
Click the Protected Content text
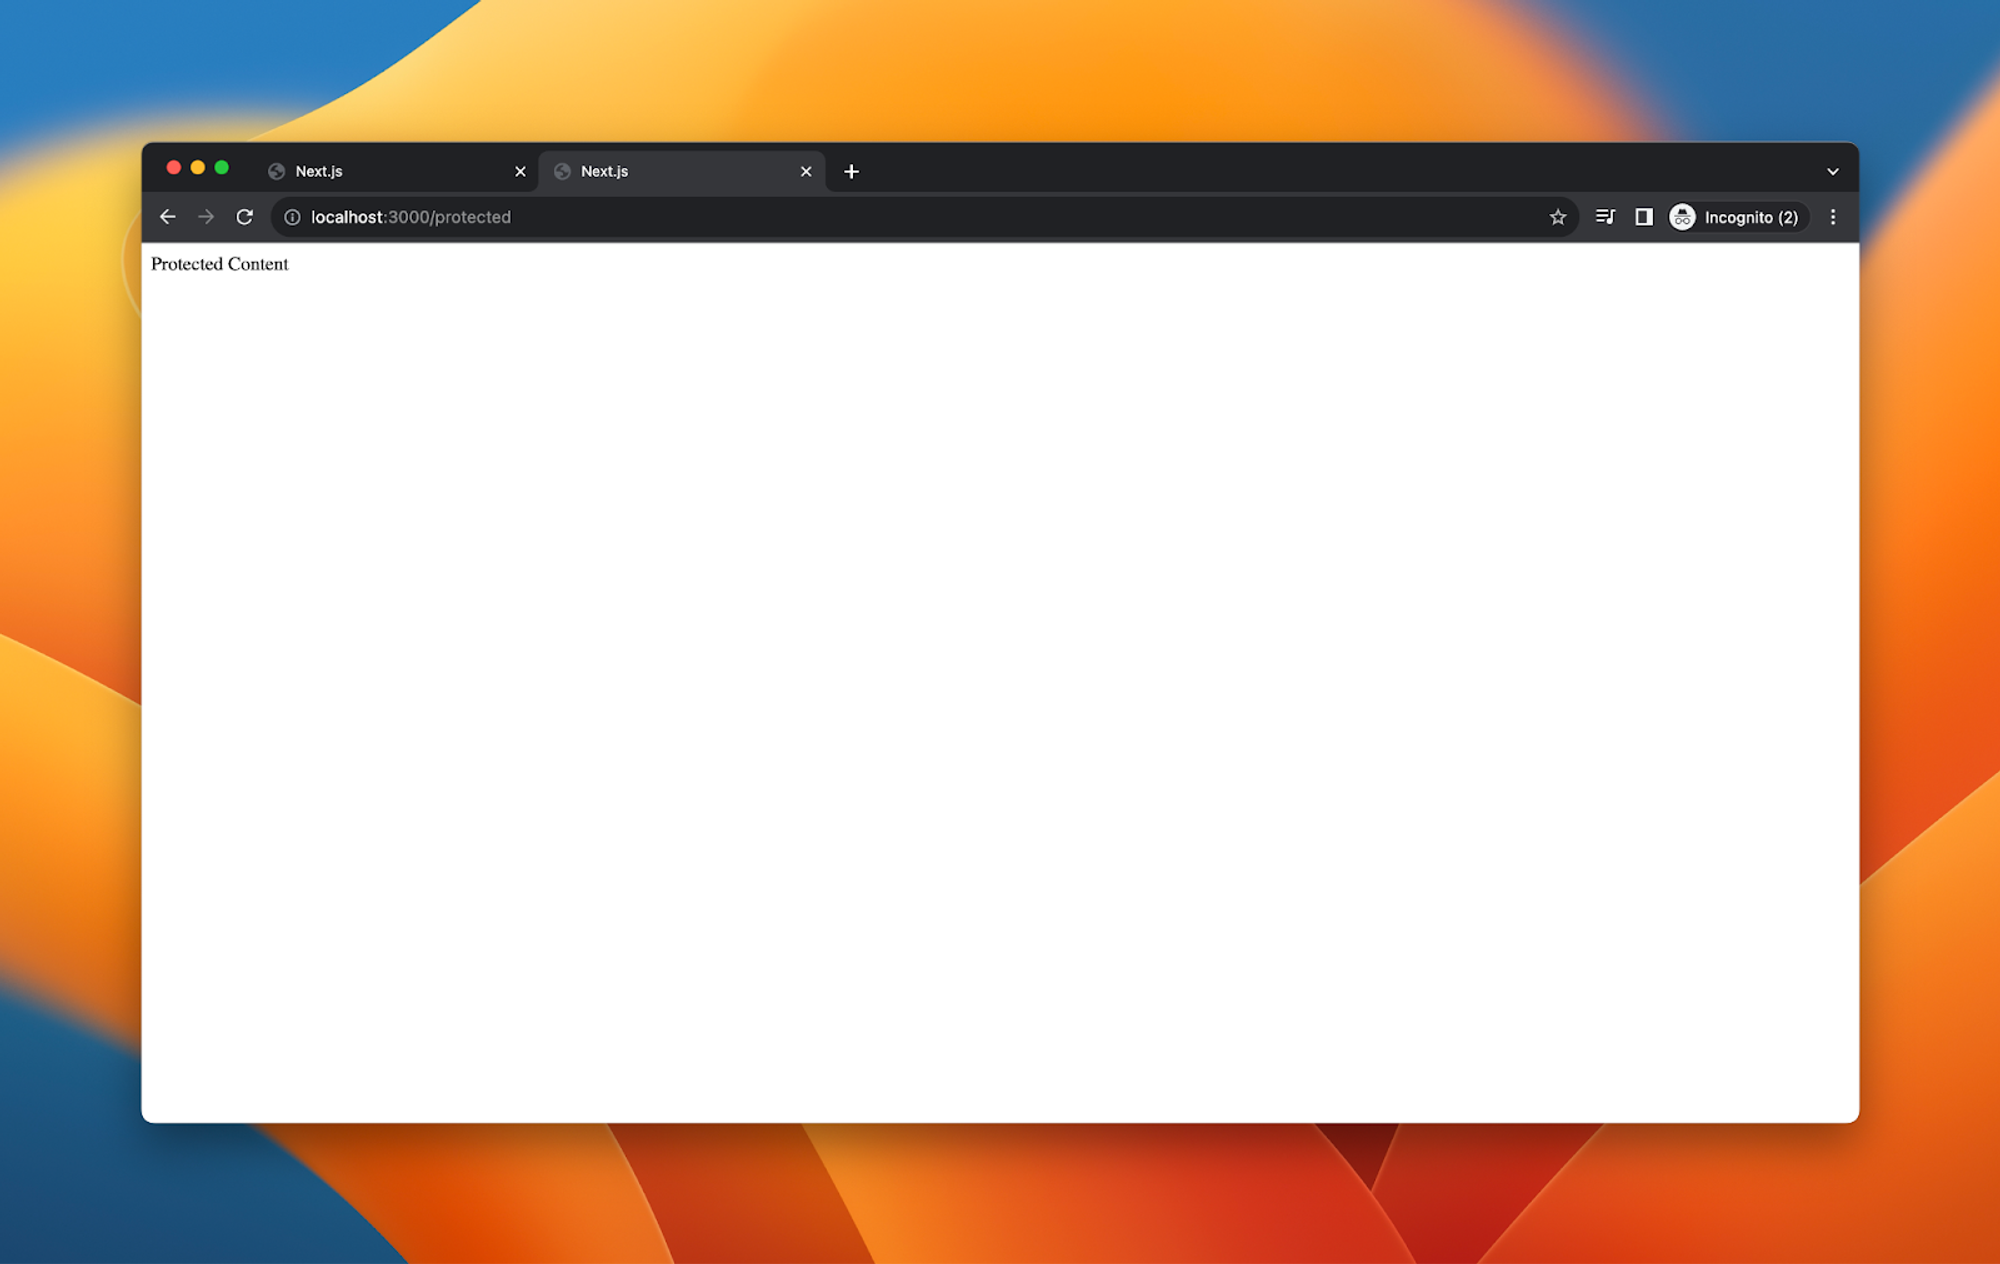tap(219, 264)
